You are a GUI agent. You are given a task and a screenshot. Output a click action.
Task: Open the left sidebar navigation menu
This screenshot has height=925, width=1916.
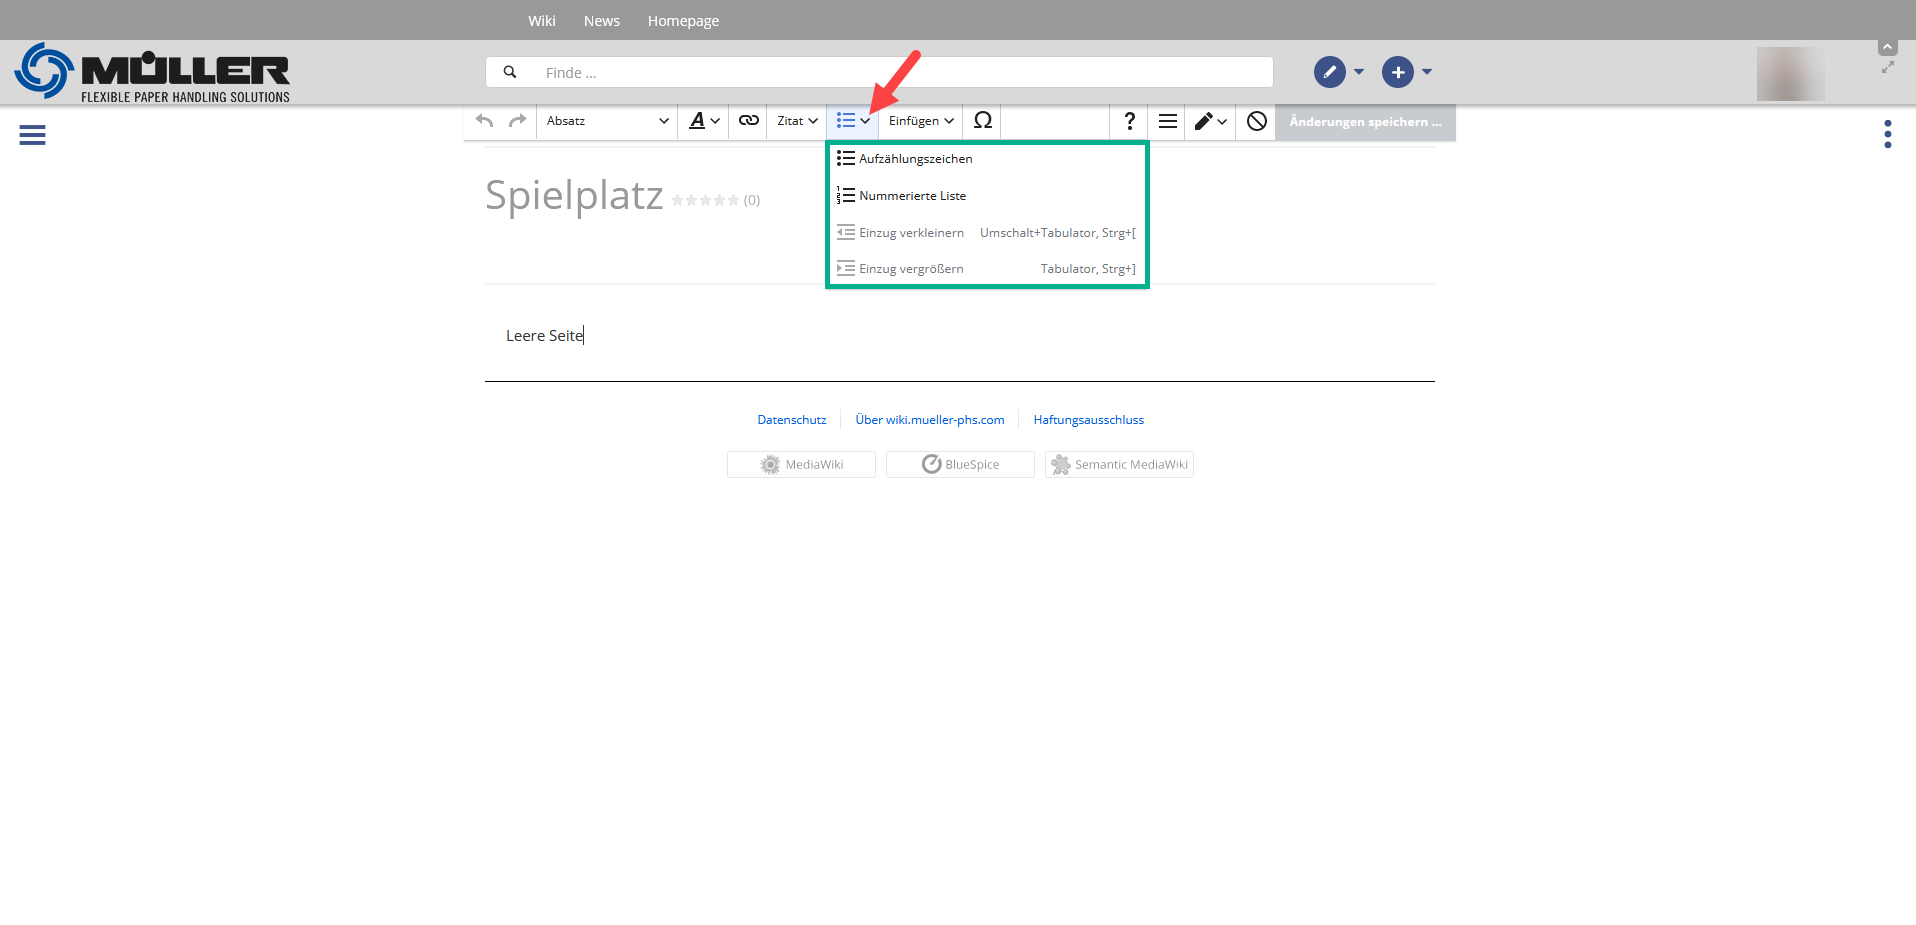[32, 135]
